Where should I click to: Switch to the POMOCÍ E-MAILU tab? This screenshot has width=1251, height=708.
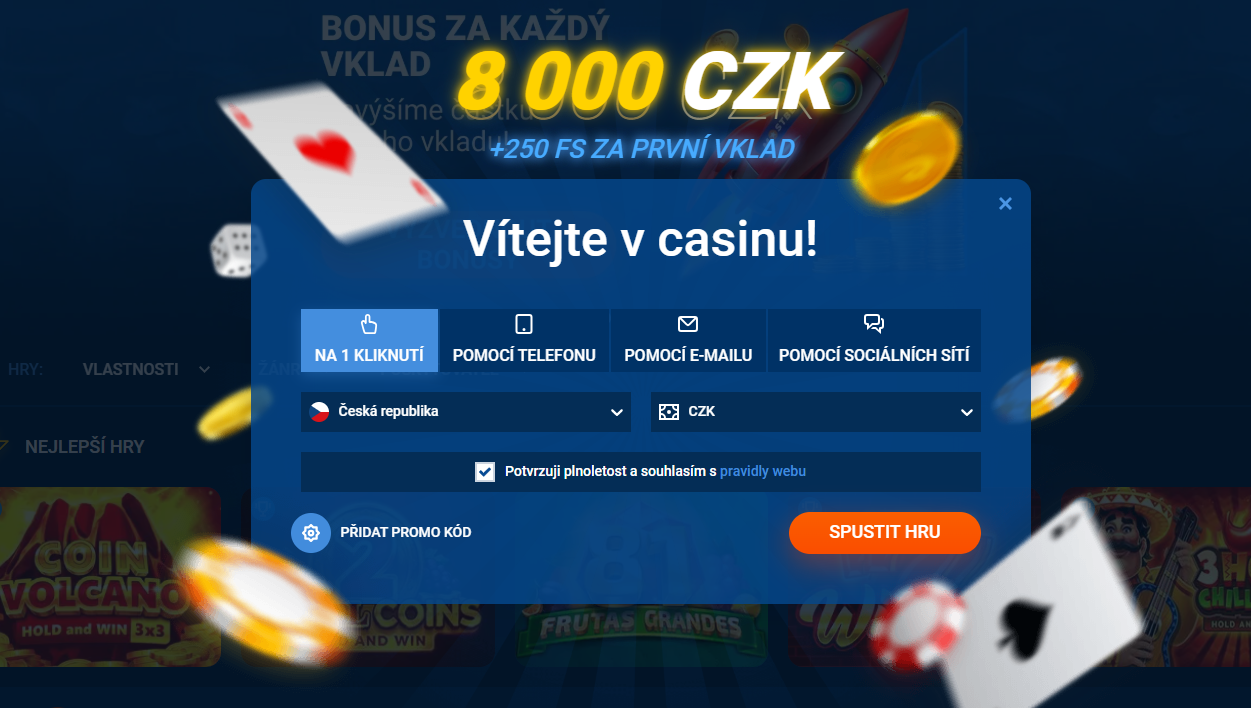coord(688,340)
